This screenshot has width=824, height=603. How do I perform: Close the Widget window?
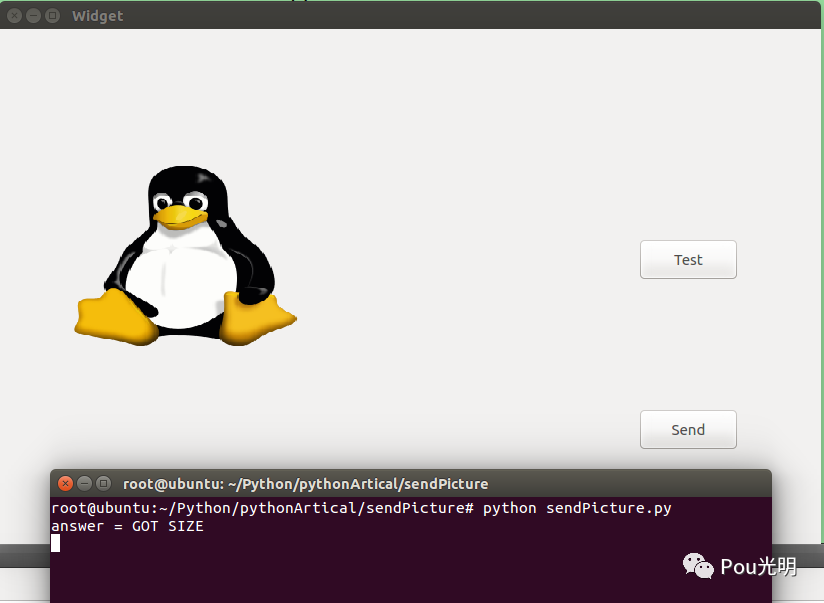(15, 16)
